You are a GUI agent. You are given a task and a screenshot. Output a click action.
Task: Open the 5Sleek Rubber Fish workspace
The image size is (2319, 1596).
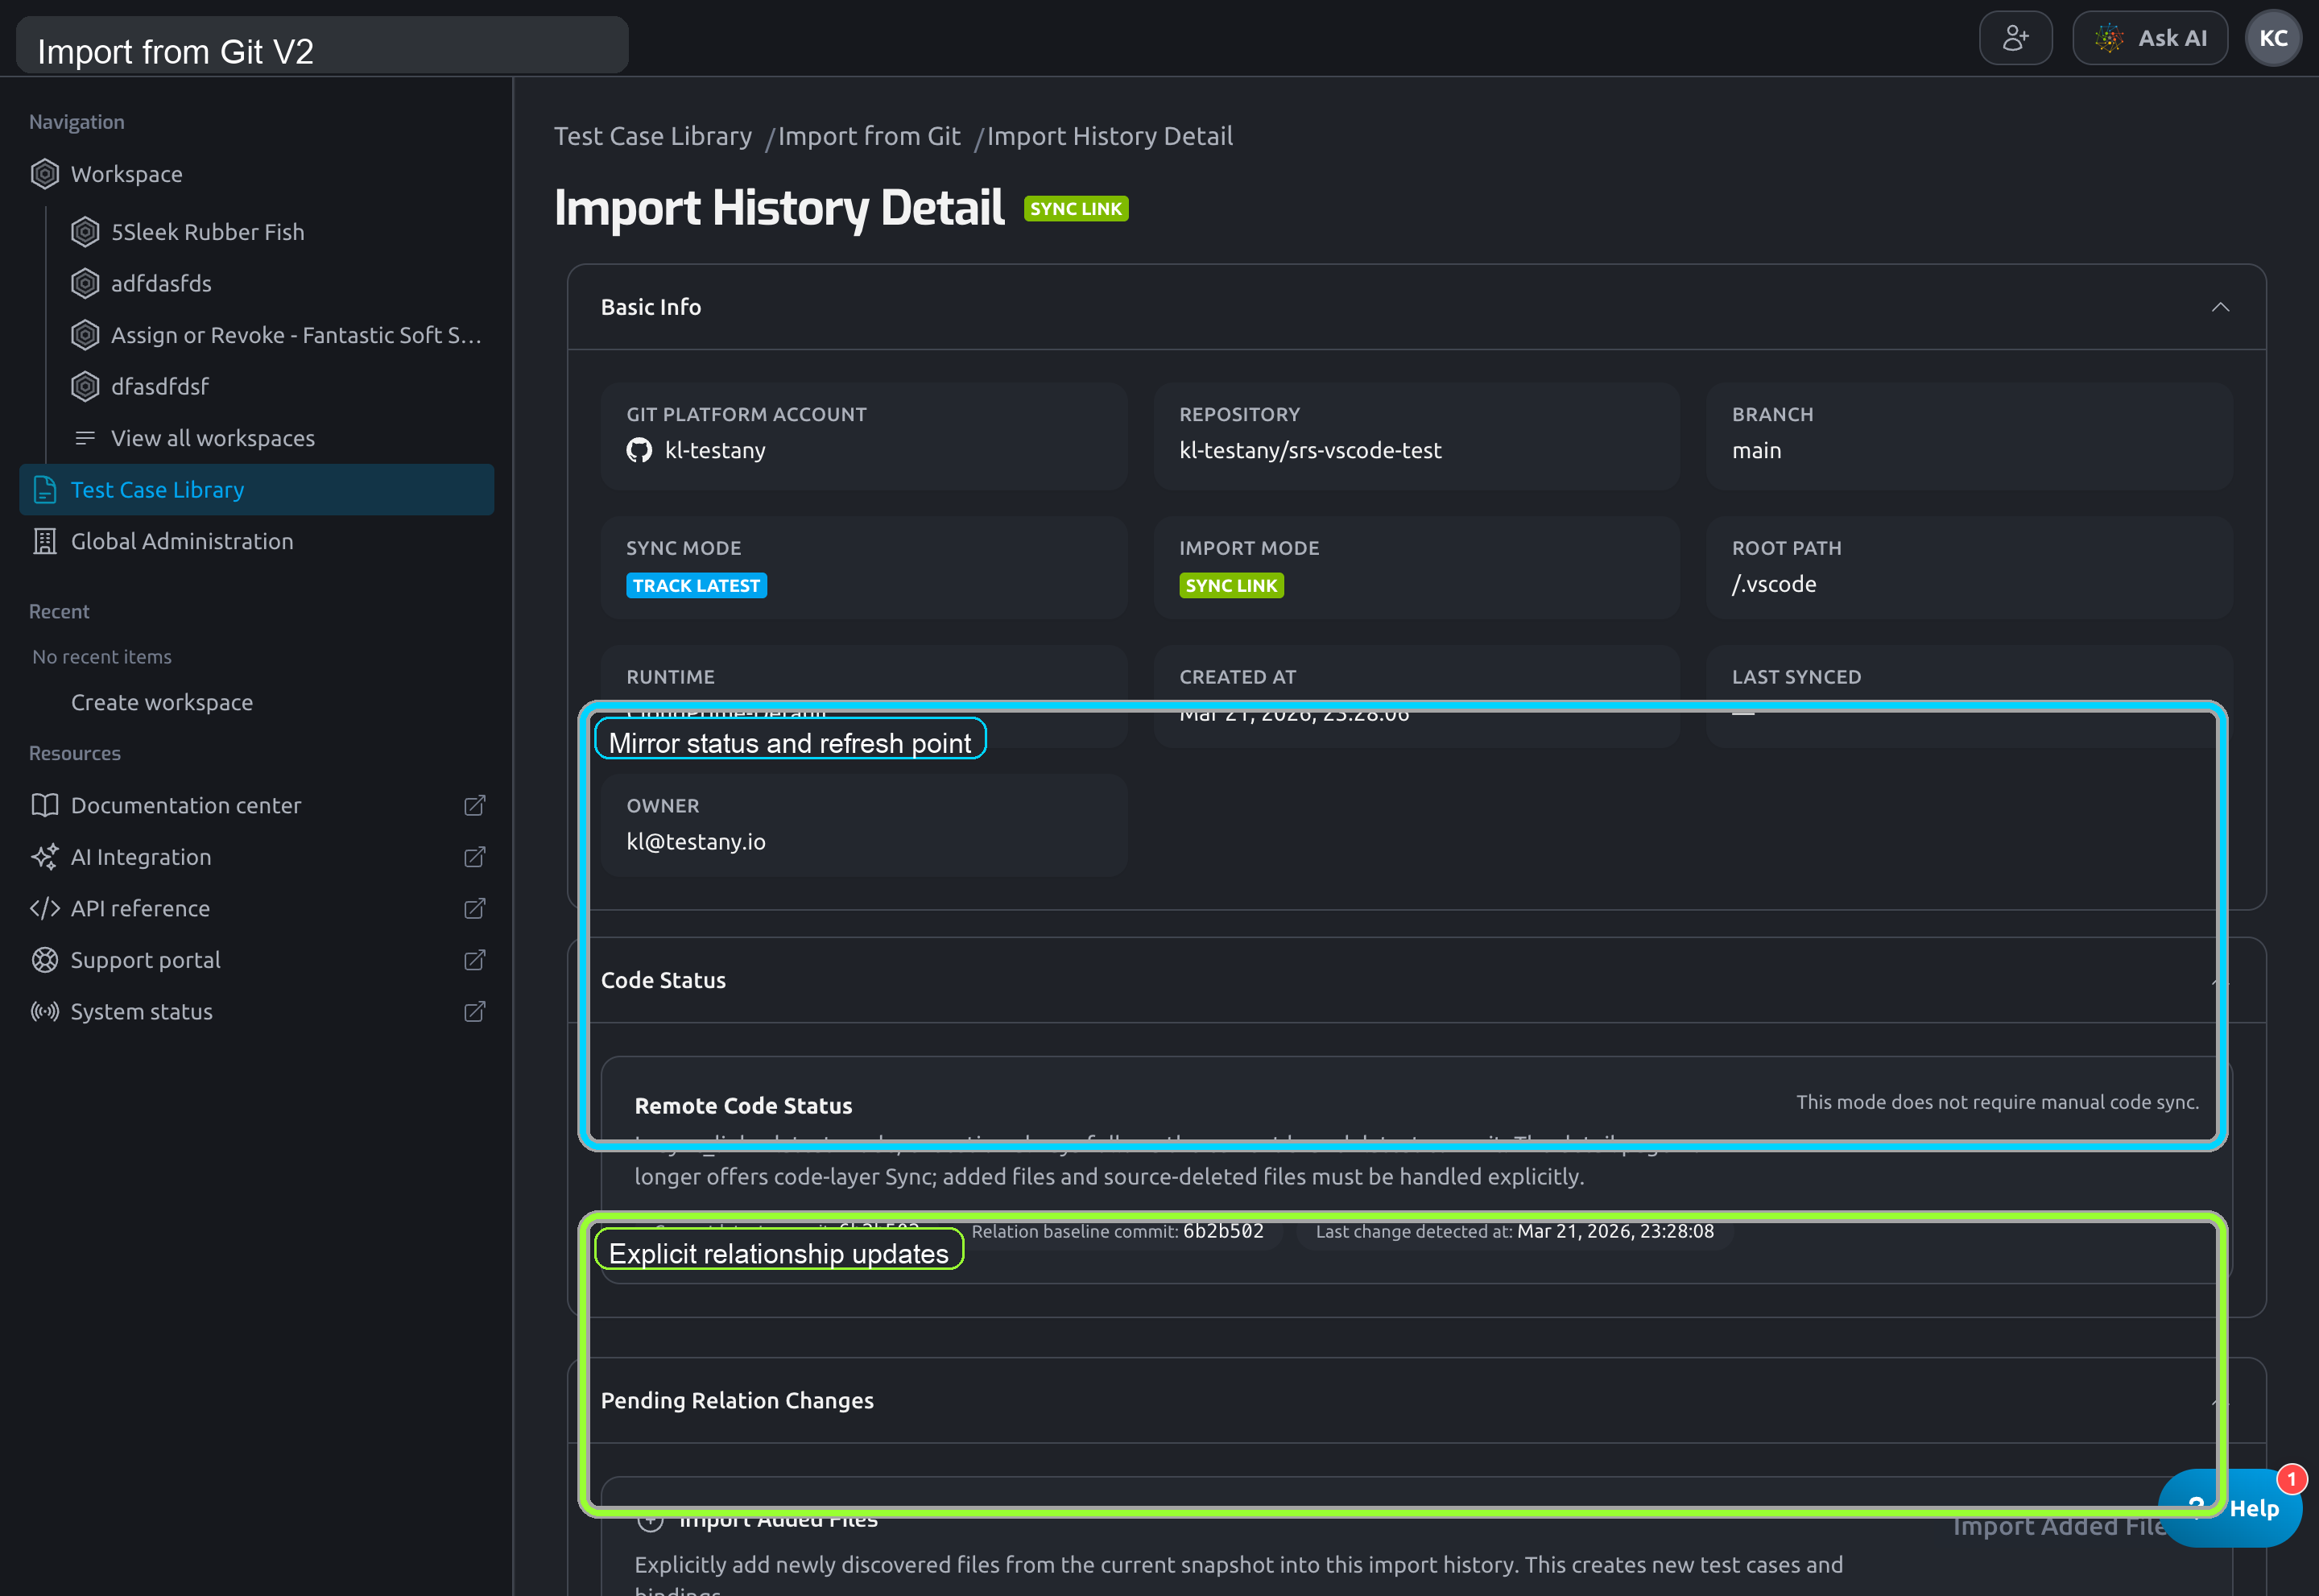point(207,232)
